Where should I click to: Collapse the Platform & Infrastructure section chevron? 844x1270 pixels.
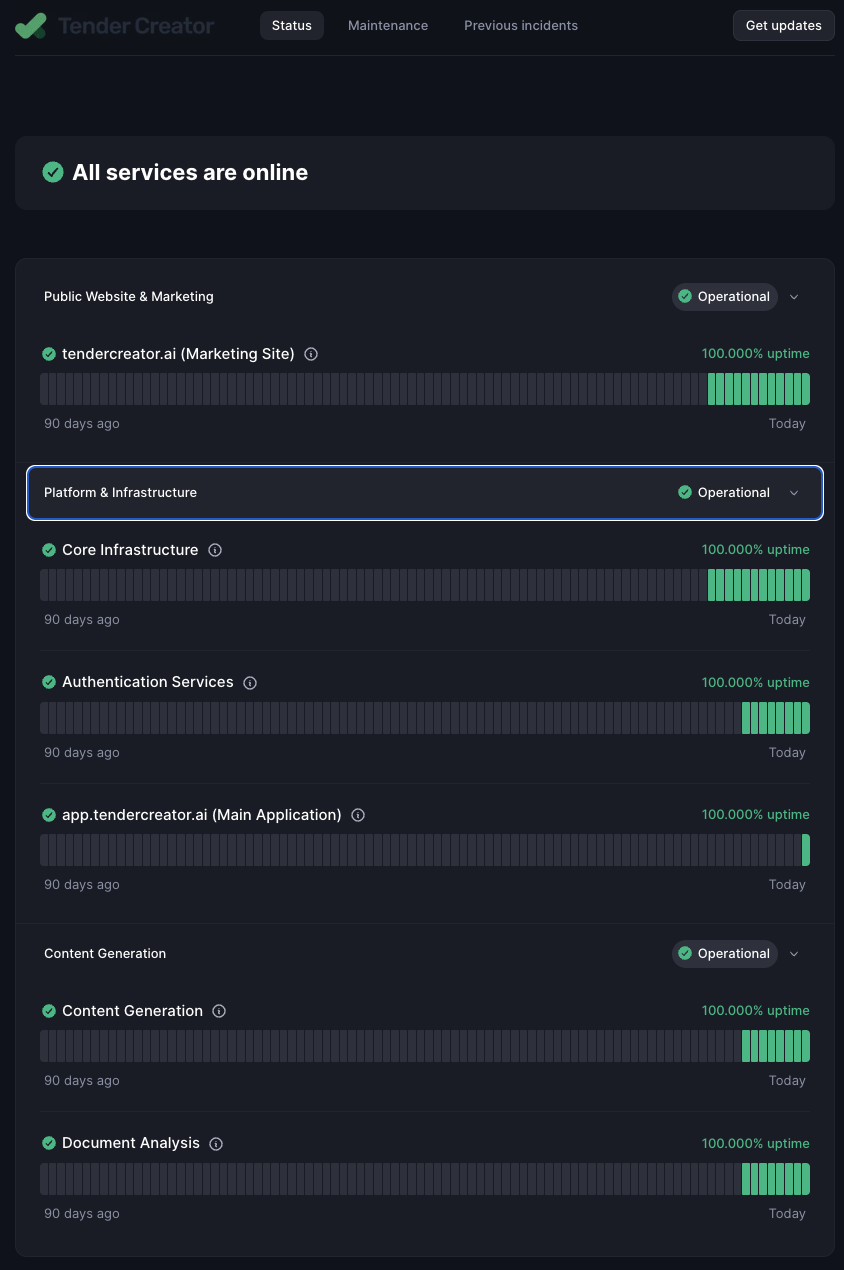click(x=794, y=493)
